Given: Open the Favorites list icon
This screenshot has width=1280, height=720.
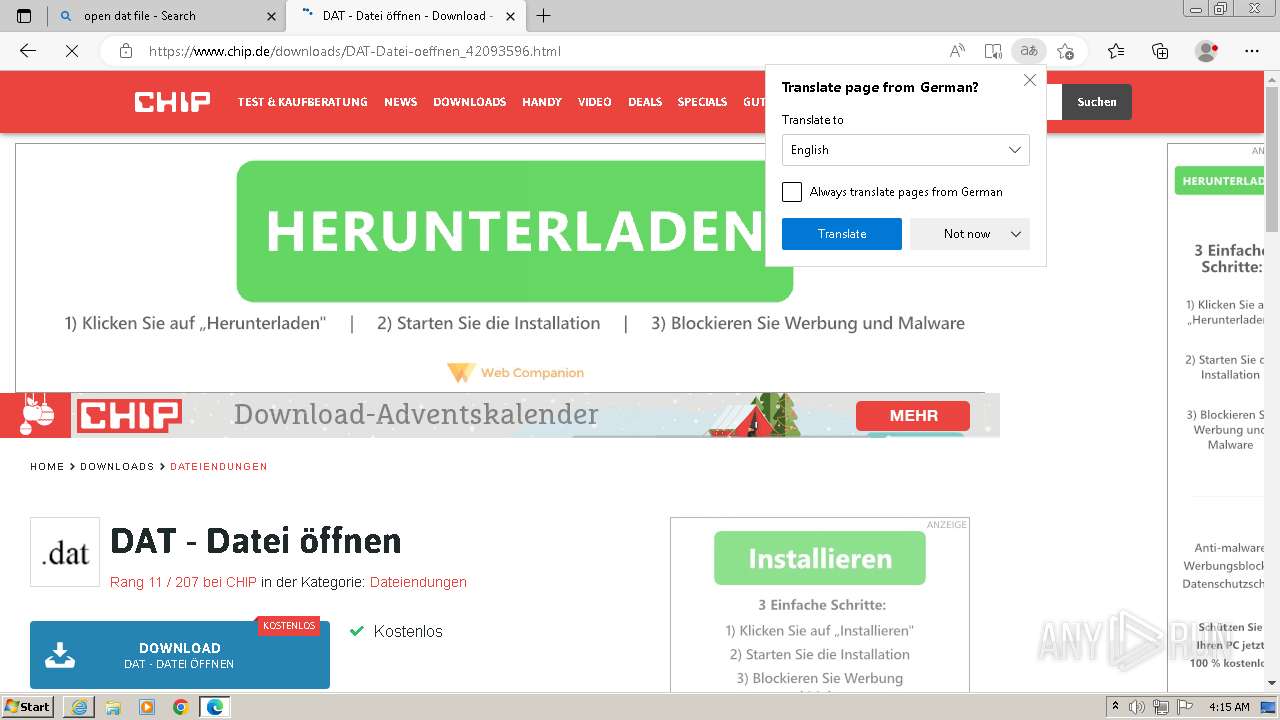Looking at the screenshot, I should (x=1116, y=51).
